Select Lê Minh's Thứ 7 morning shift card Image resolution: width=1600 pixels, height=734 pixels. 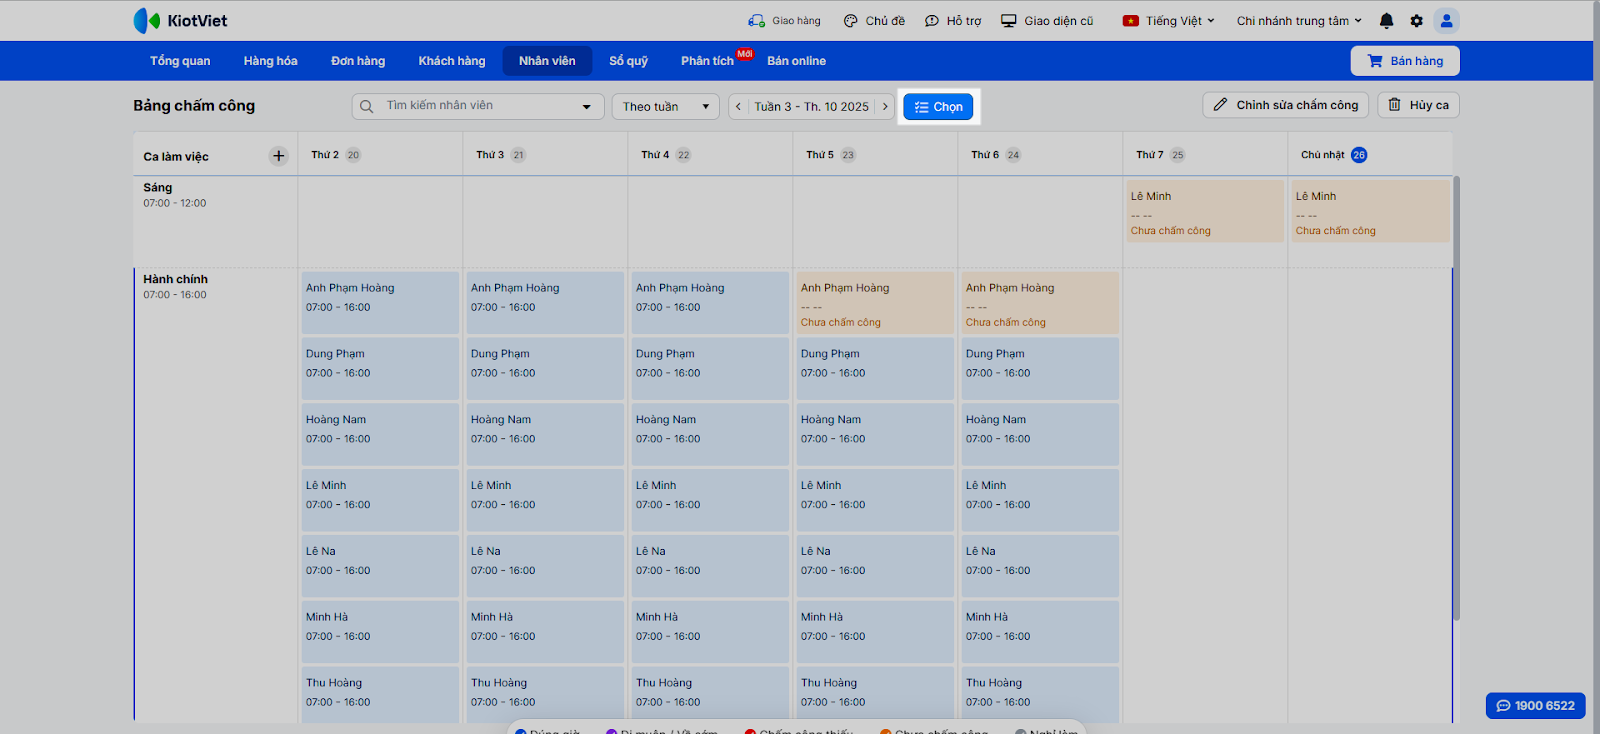(1204, 211)
